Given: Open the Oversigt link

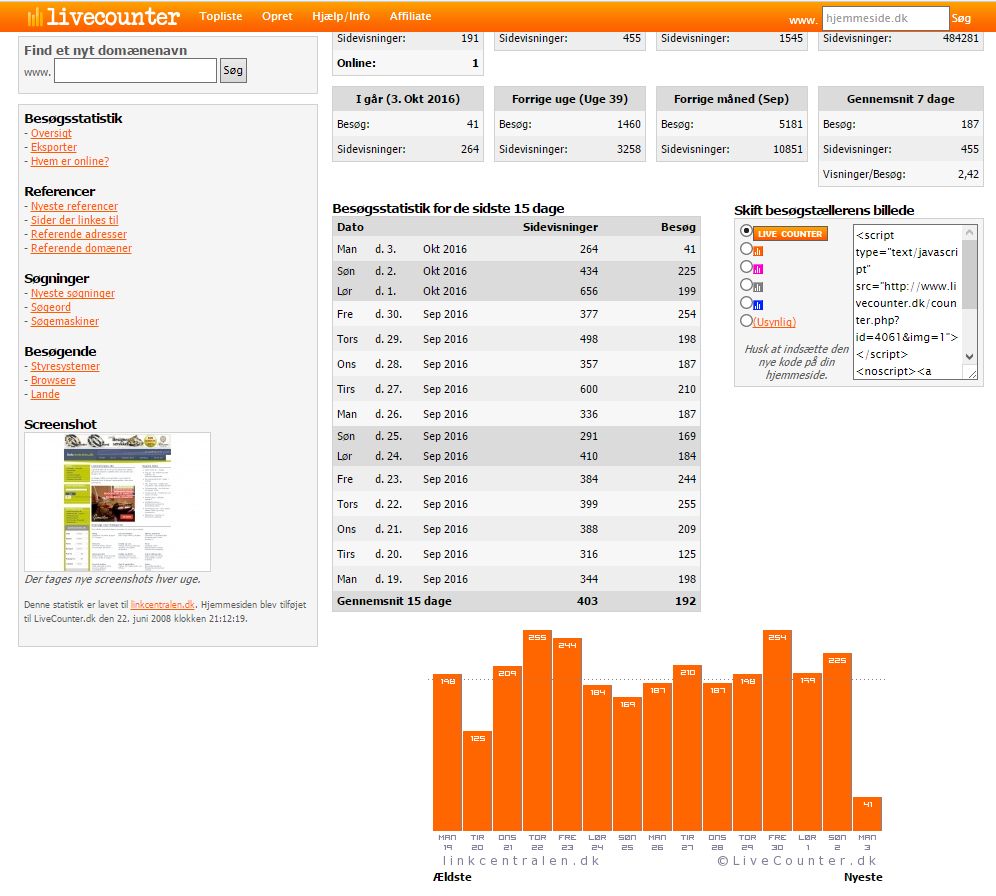Looking at the screenshot, I should pos(51,133).
